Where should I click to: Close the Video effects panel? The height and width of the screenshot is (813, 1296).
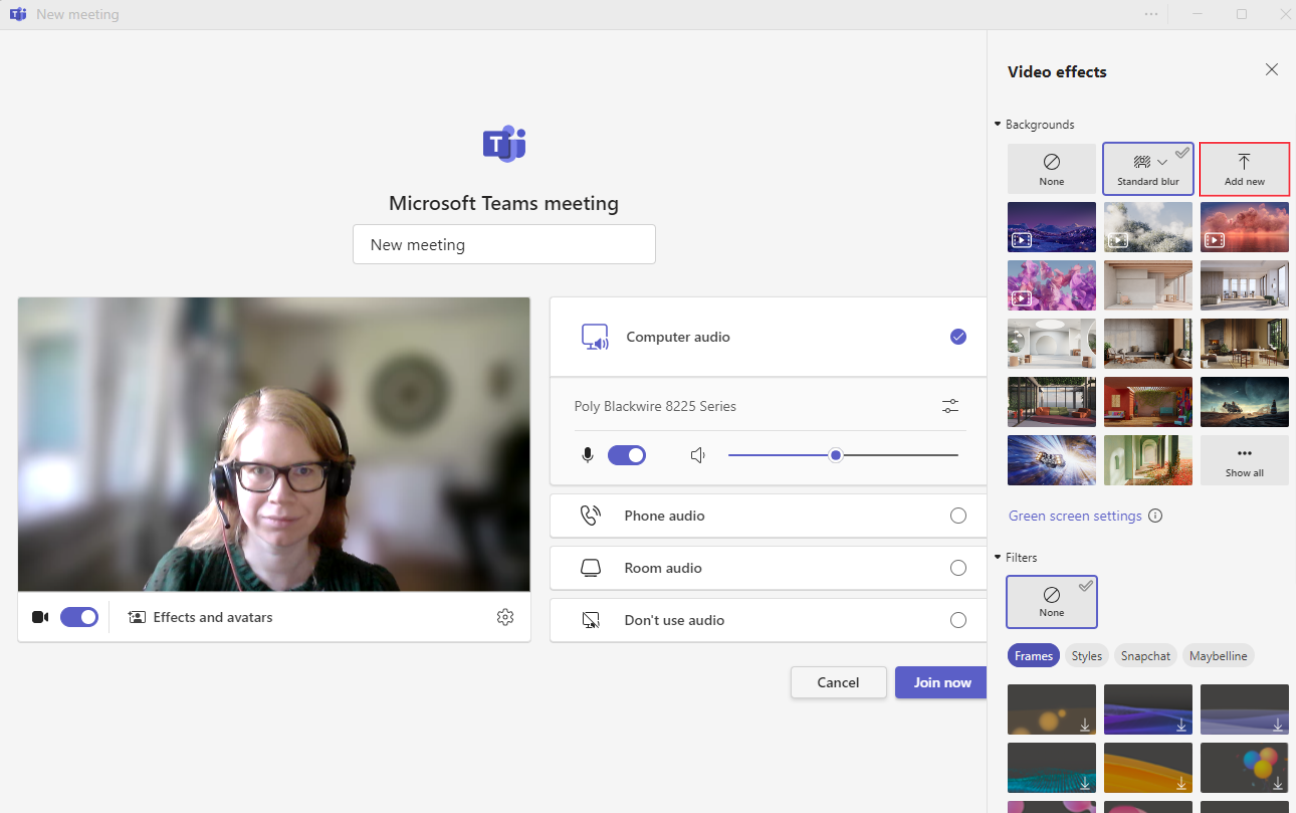click(x=1271, y=70)
